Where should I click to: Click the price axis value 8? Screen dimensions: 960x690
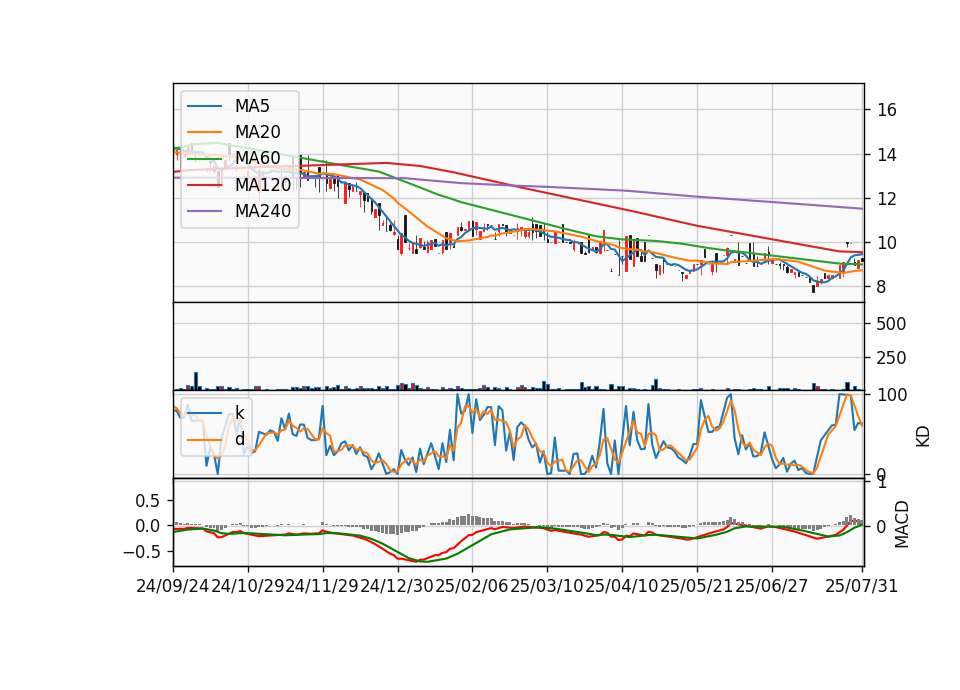pos(881,287)
